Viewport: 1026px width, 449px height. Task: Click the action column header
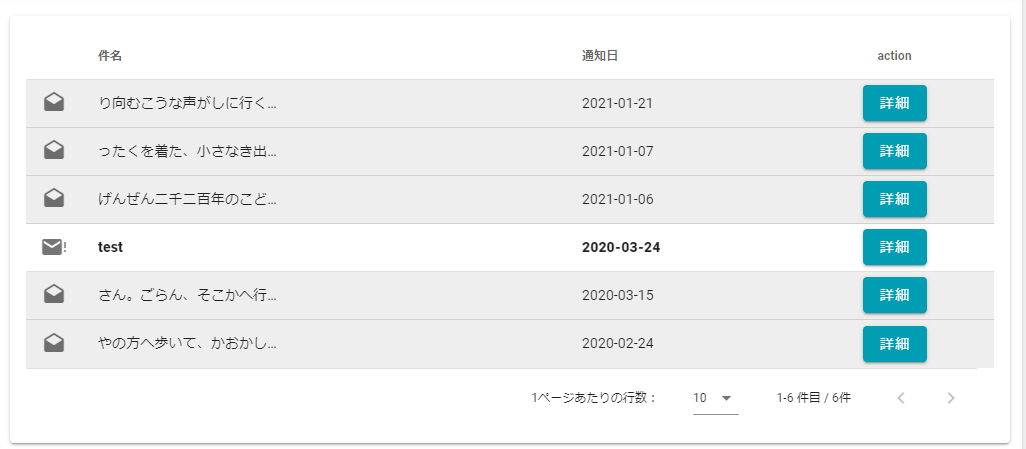[894, 56]
